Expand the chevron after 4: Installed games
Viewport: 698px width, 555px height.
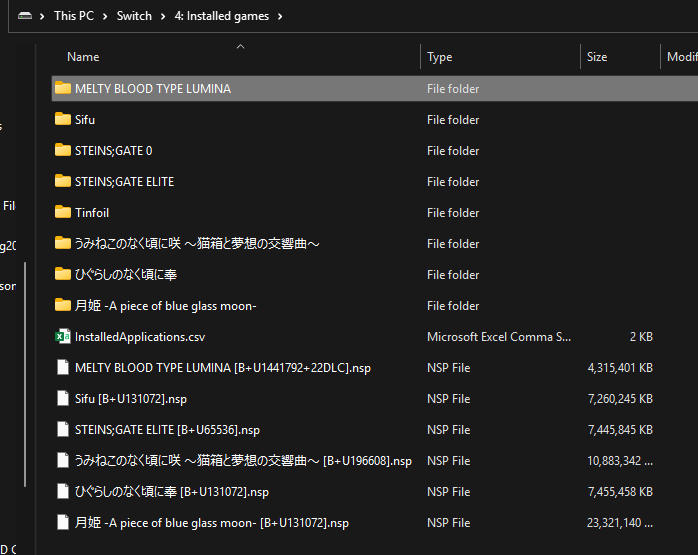click(280, 16)
